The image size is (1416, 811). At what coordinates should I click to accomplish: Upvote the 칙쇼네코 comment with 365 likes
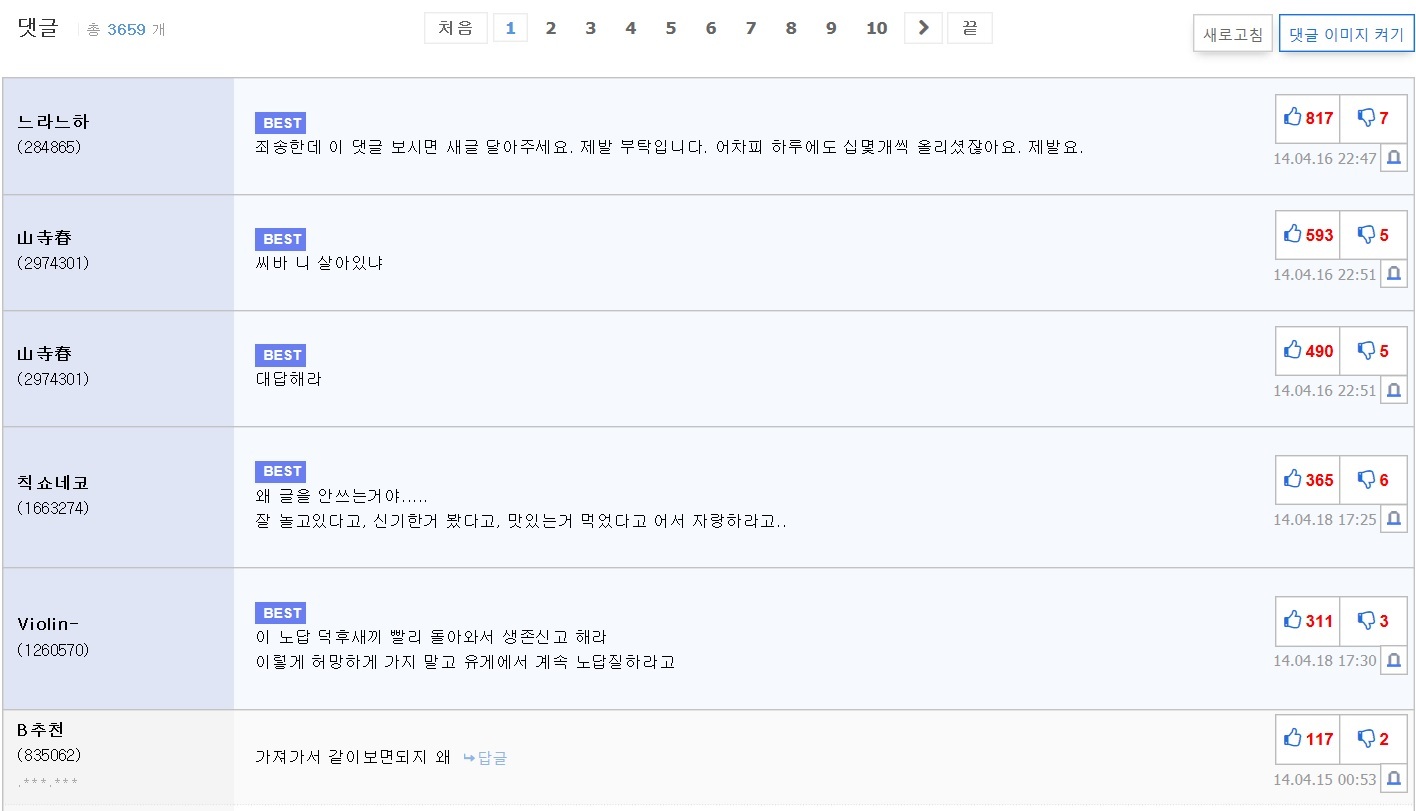click(1307, 480)
